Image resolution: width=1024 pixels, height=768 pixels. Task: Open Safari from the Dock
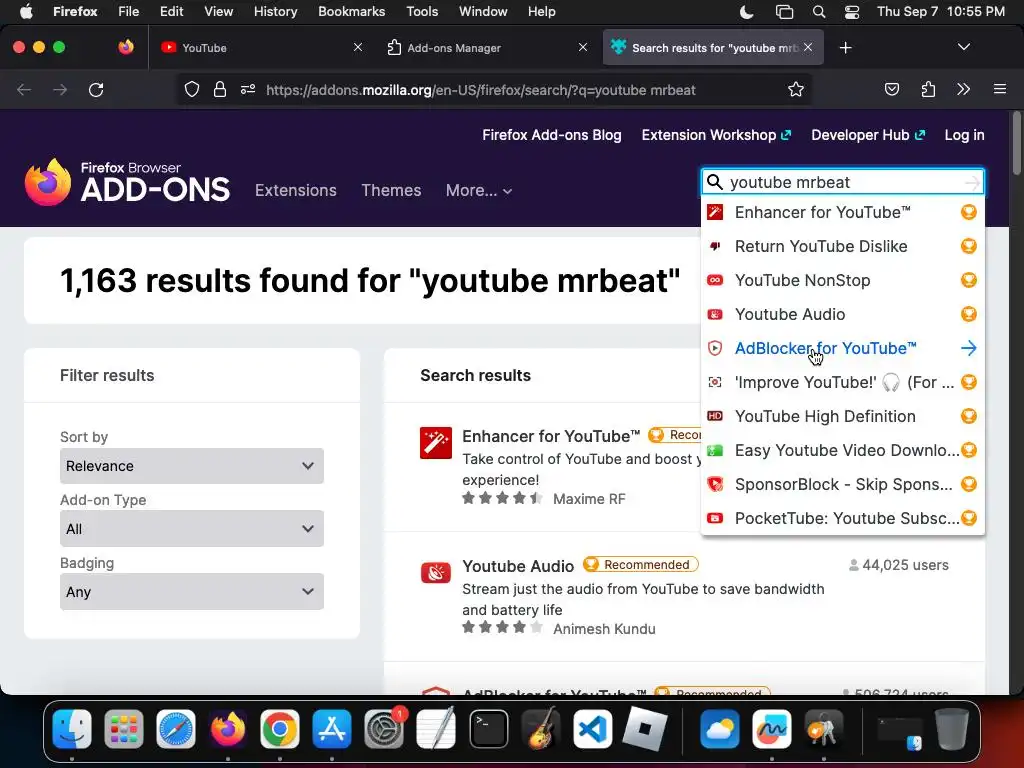(x=176, y=729)
